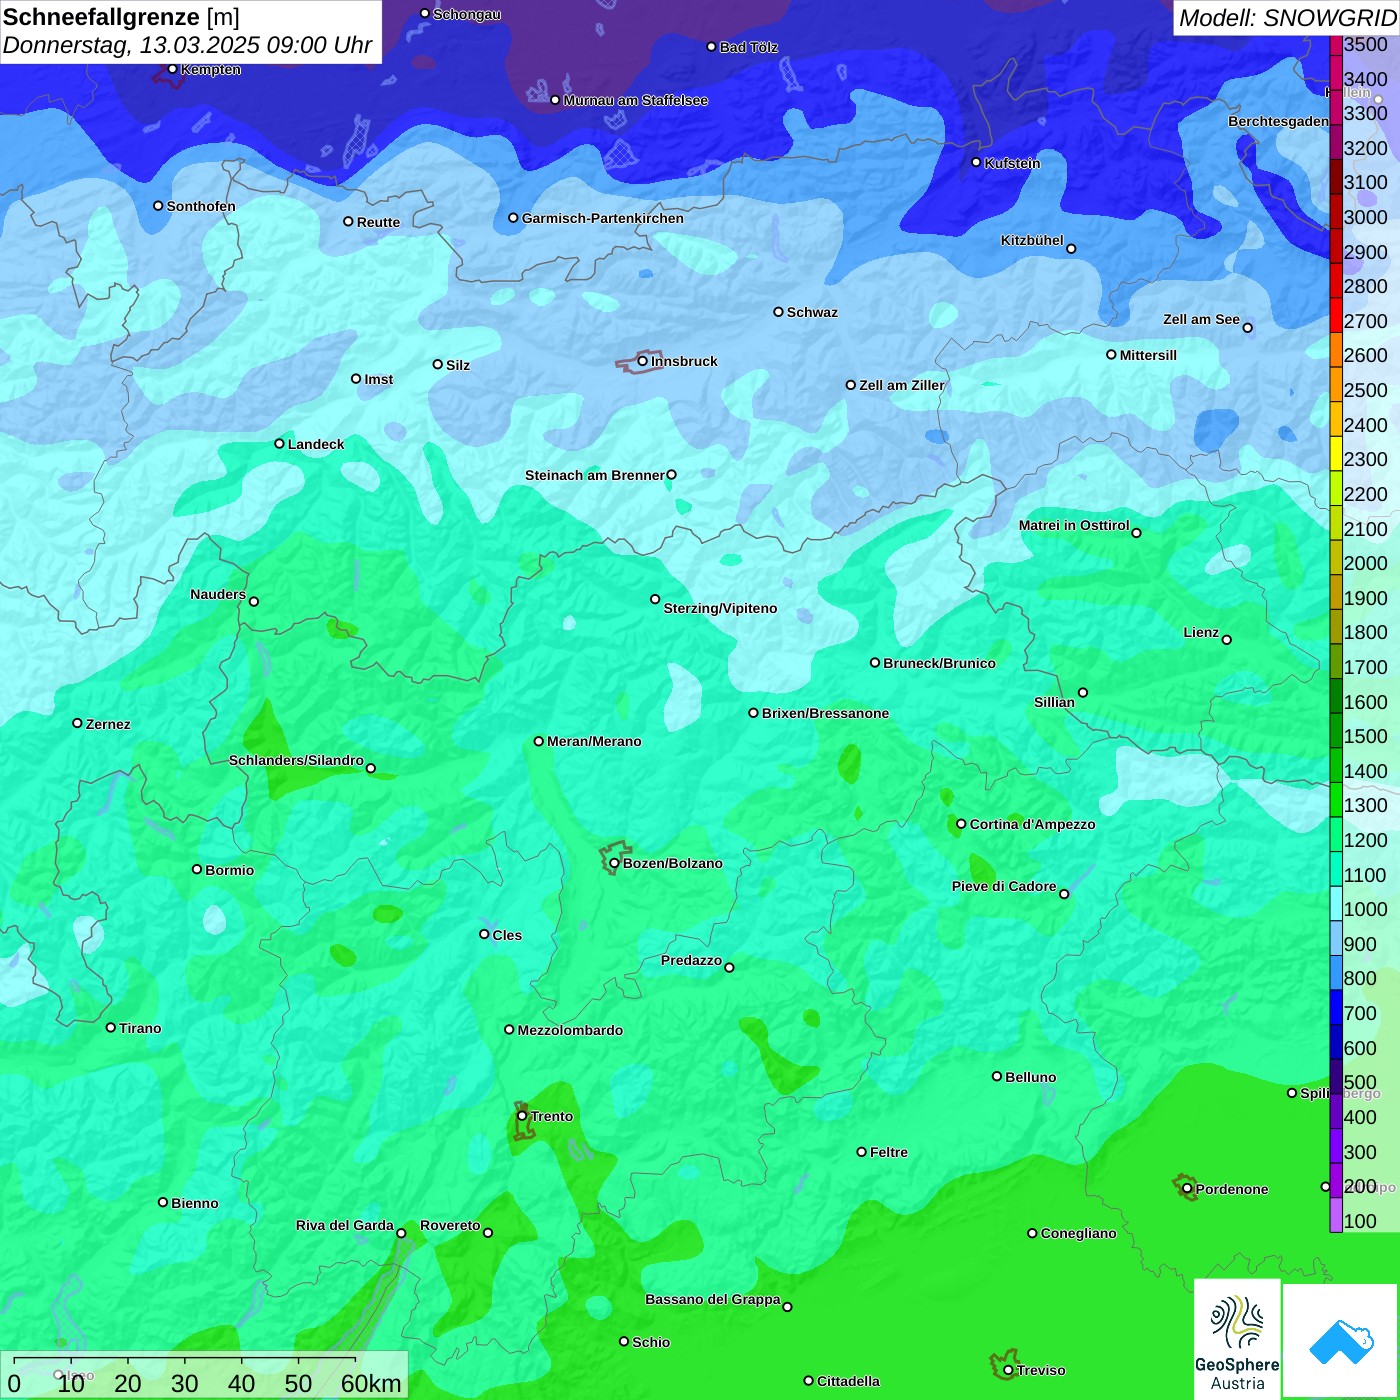This screenshot has height=1400, width=1400.
Task: Click the 3500 m legend color
Action: coord(1335,46)
